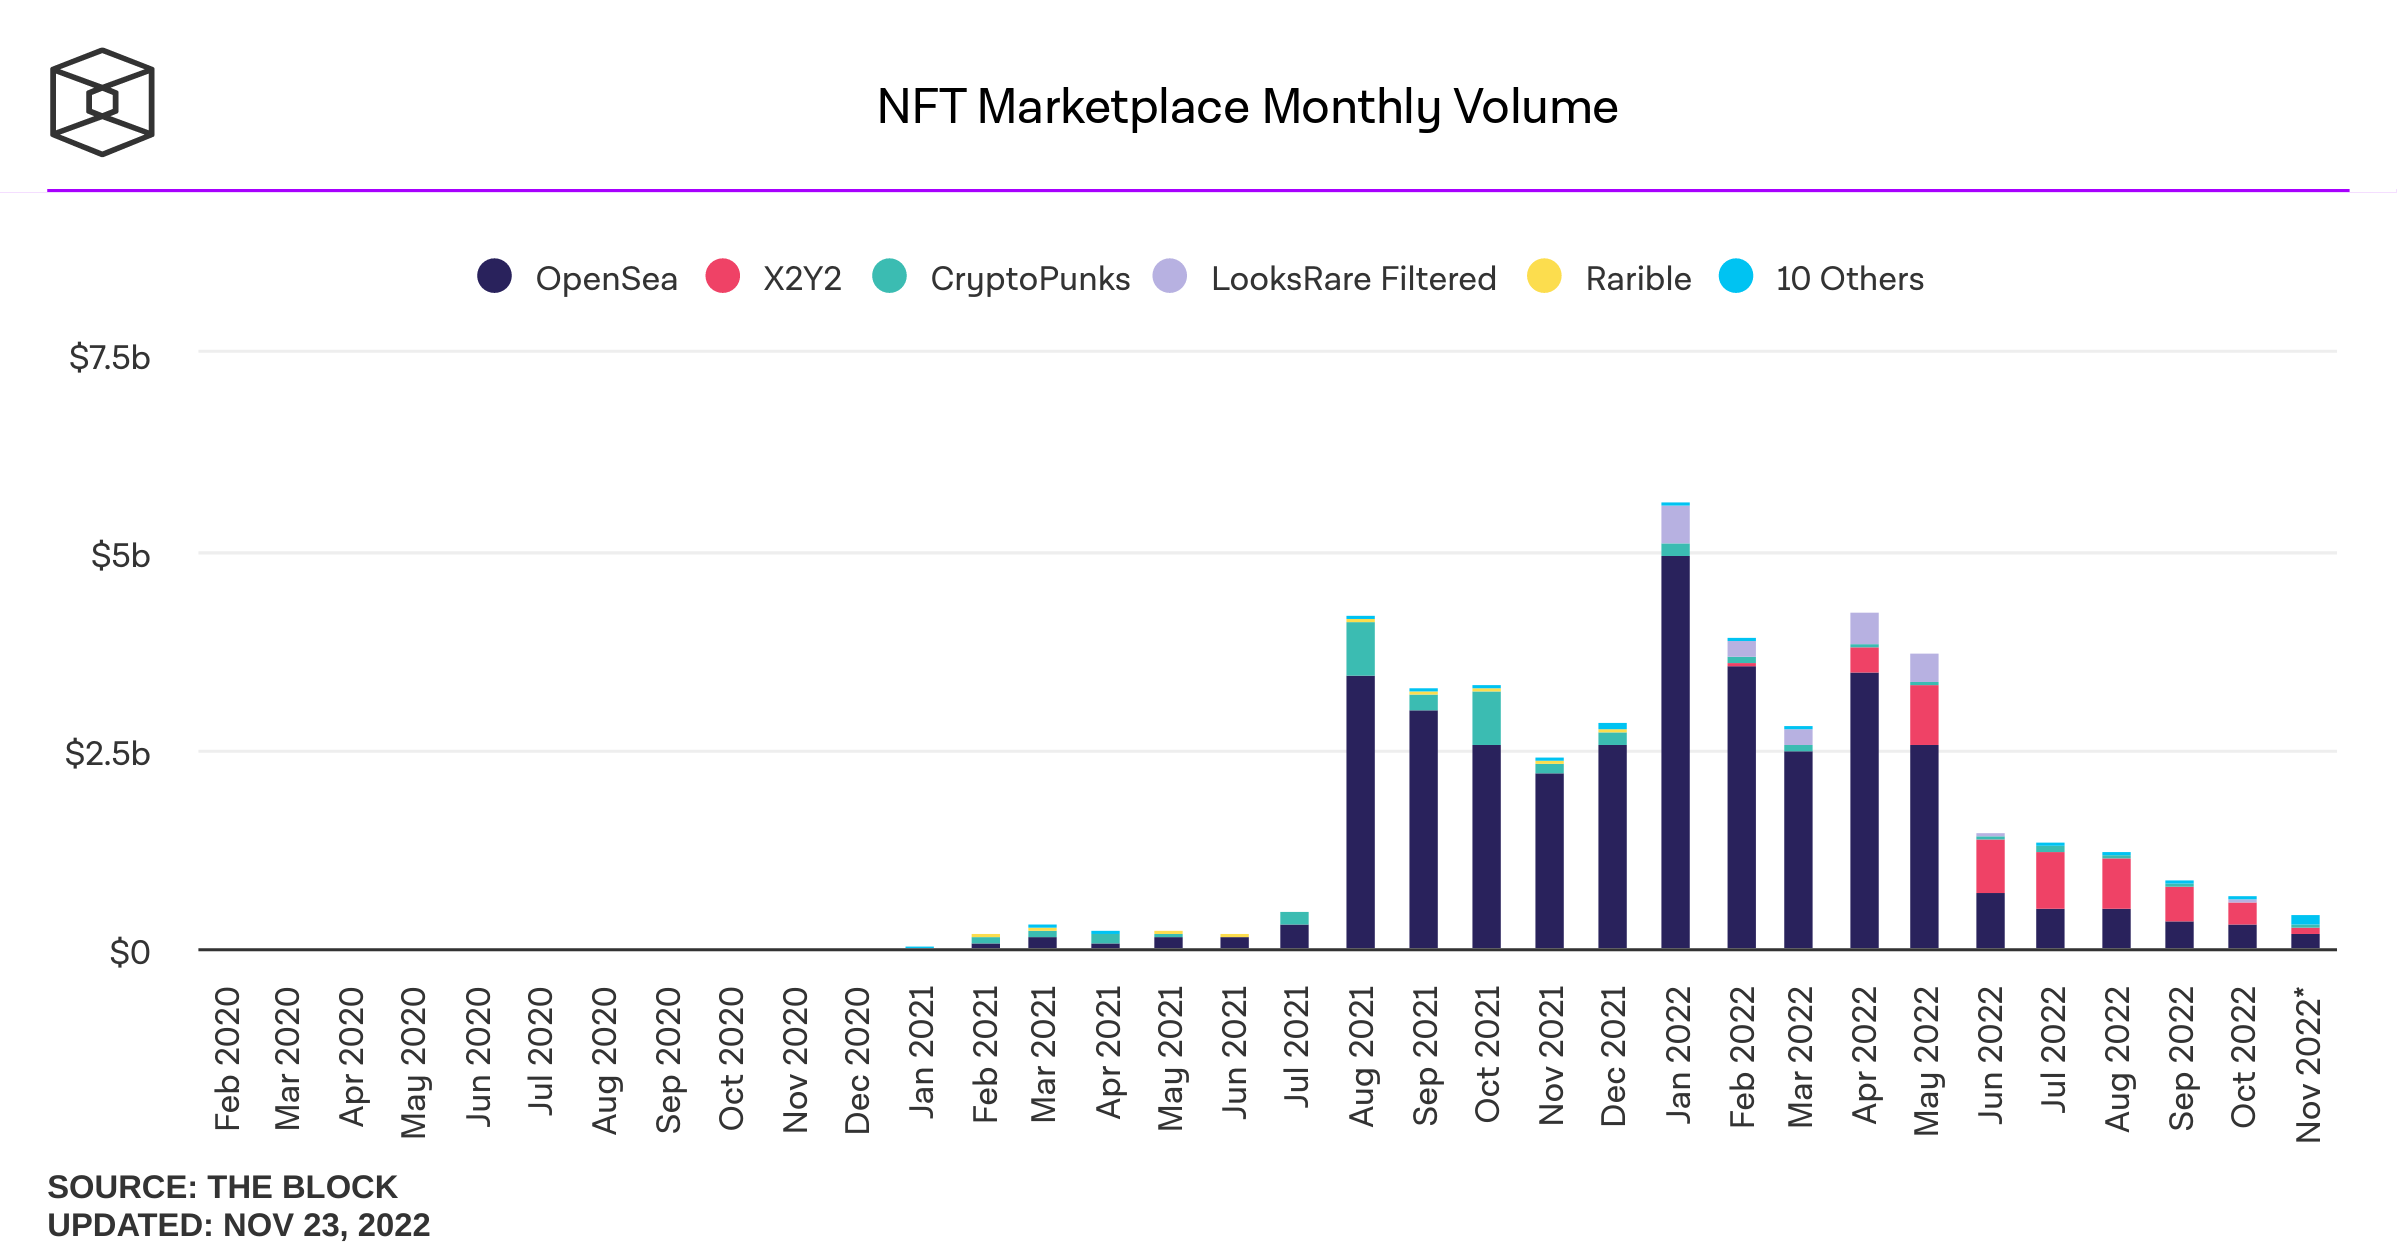The height and width of the screenshot is (1260, 2401).
Task: Toggle LooksRare Filtered lavender legend dot
Action: point(1169,276)
